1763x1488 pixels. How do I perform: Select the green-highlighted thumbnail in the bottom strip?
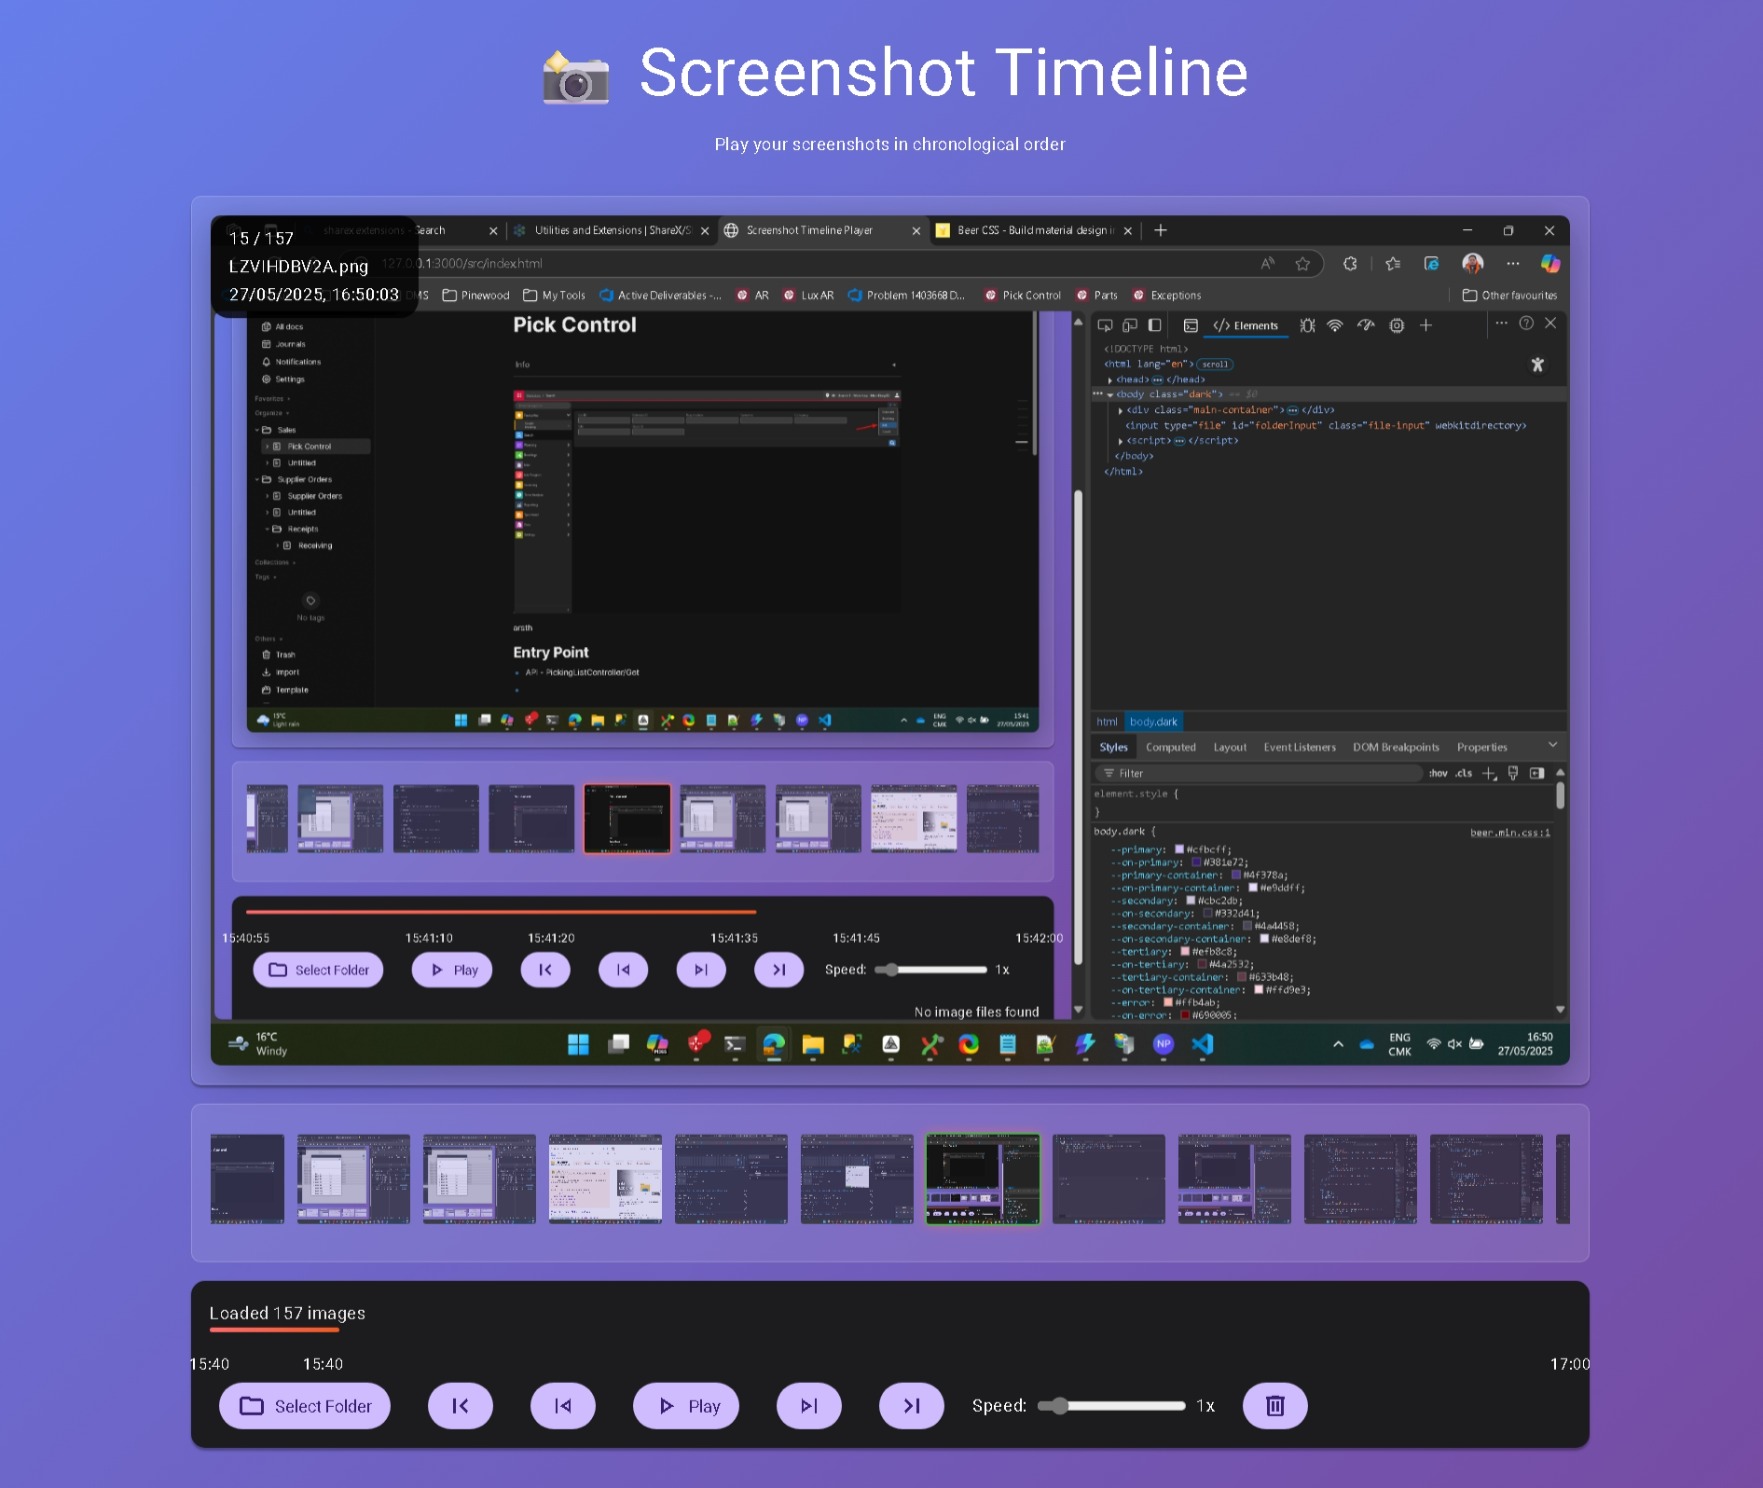(x=982, y=1179)
